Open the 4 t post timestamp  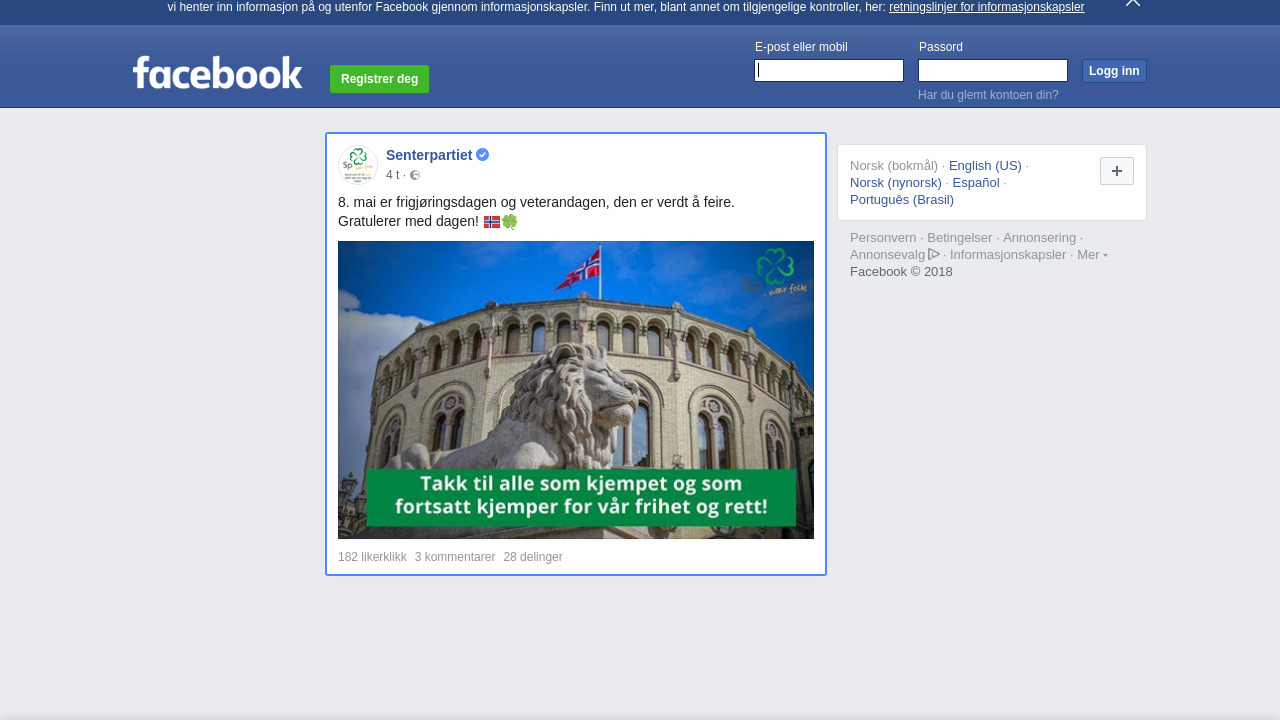coord(392,175)
